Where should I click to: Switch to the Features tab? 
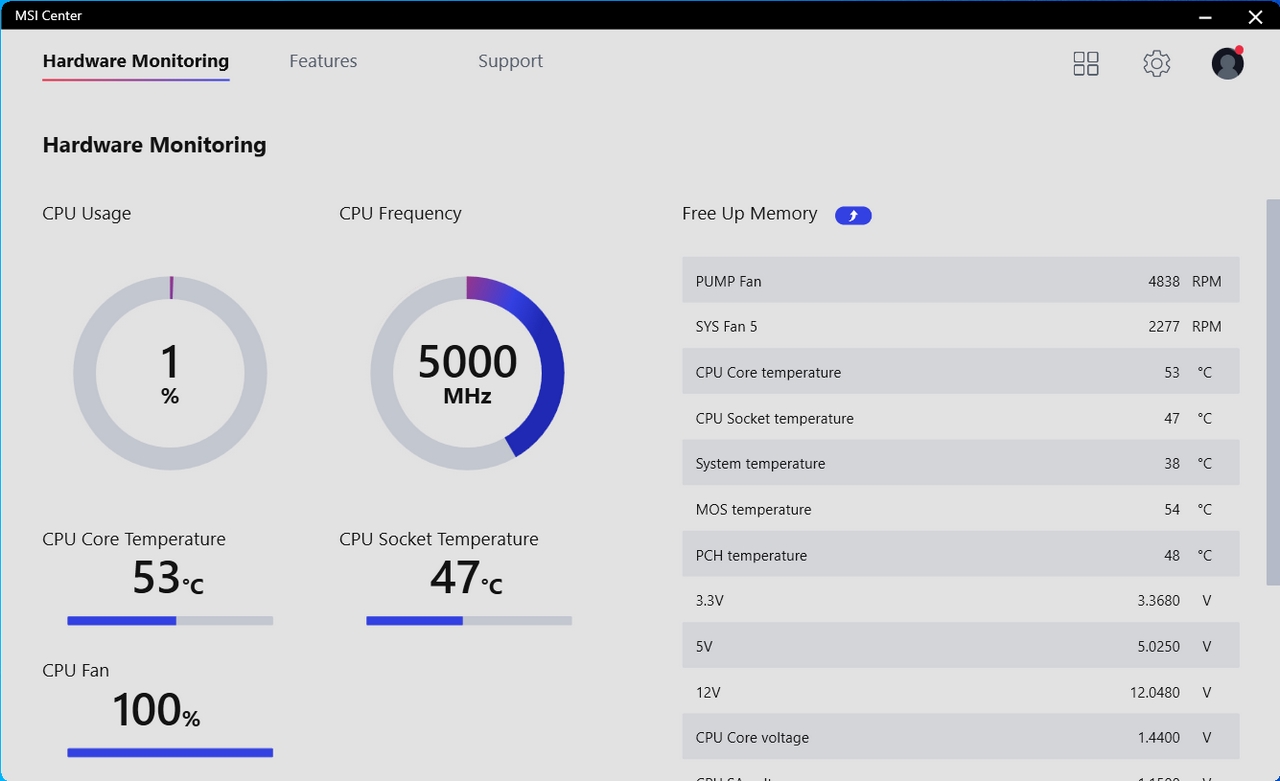click(323, 61)
